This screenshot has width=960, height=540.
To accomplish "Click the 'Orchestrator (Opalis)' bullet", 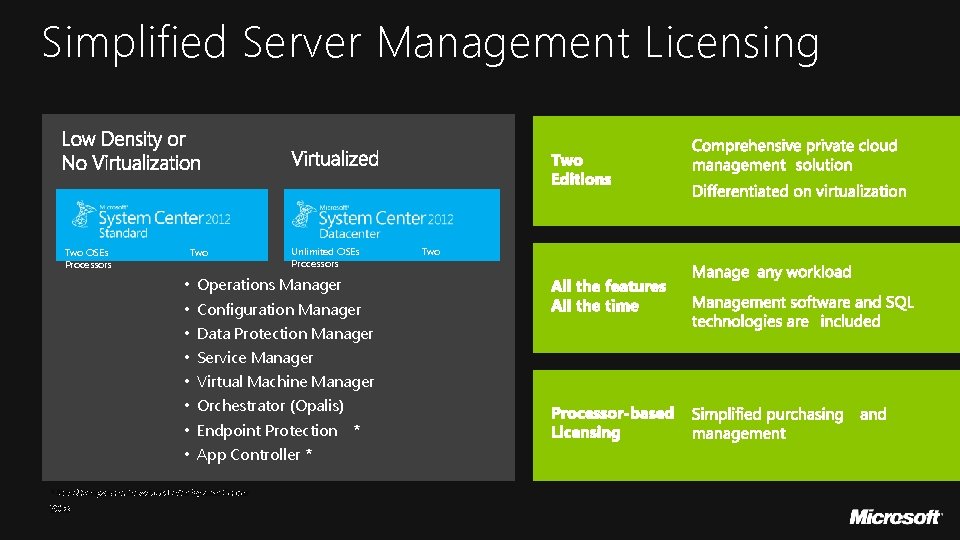I will pyautogui.click(x=270, y=406).
